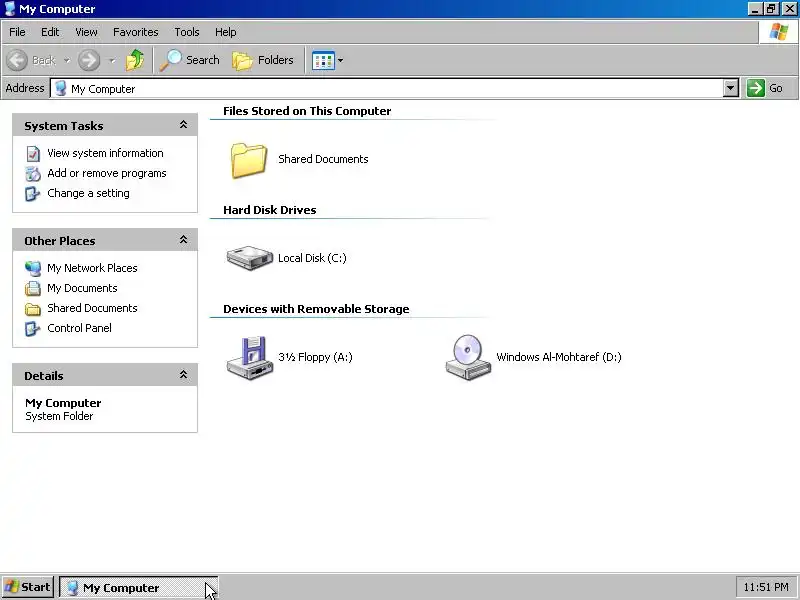Select the large Shared Documents folder icon
800x600 pixels.
pyautogui.click(x=248, y=160)
